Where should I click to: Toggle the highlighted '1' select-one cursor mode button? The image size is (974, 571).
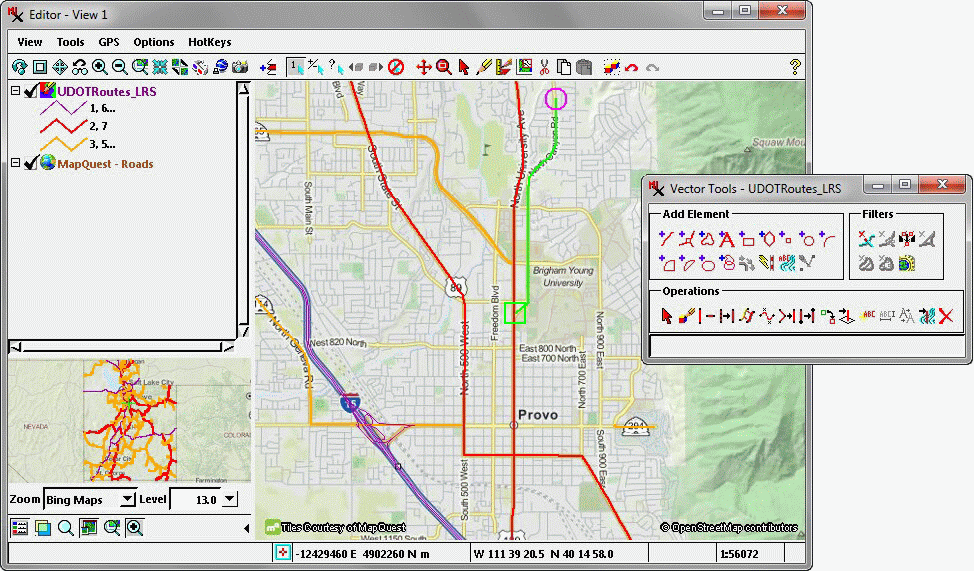296,67
